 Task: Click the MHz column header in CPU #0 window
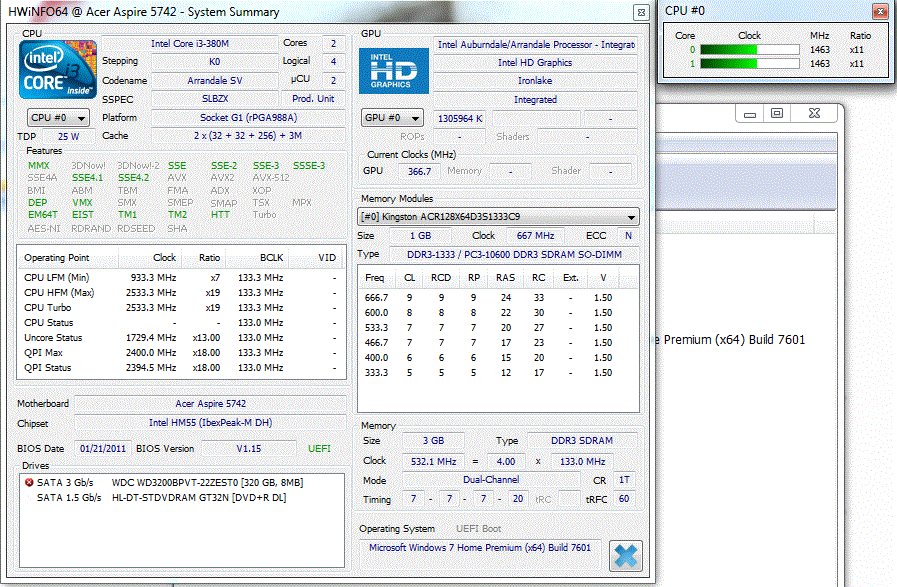tap(820, 35)
